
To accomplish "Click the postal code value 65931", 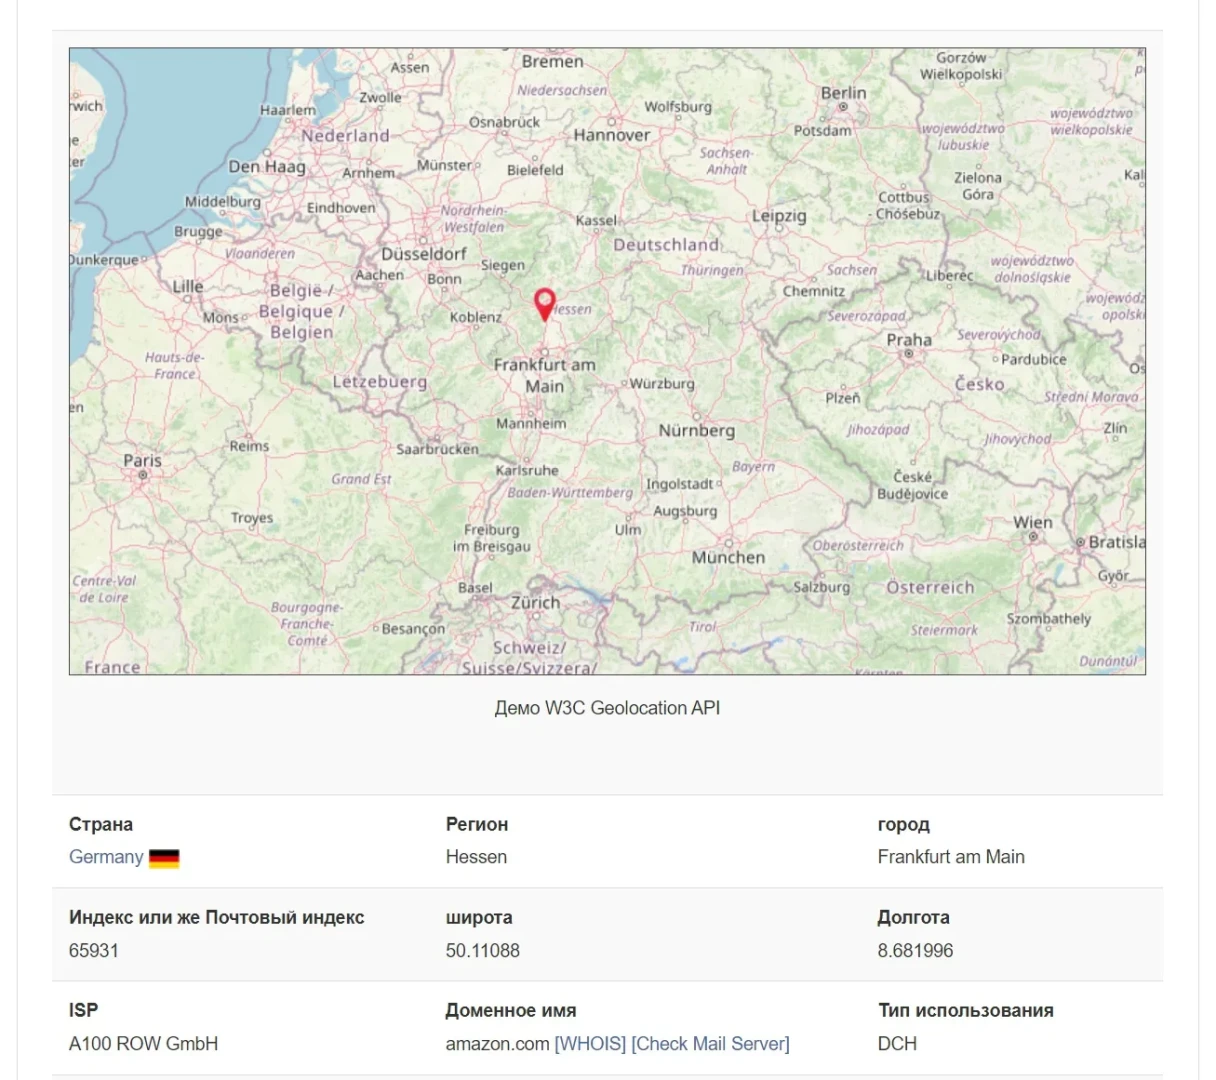I will [x=93, y=951].
